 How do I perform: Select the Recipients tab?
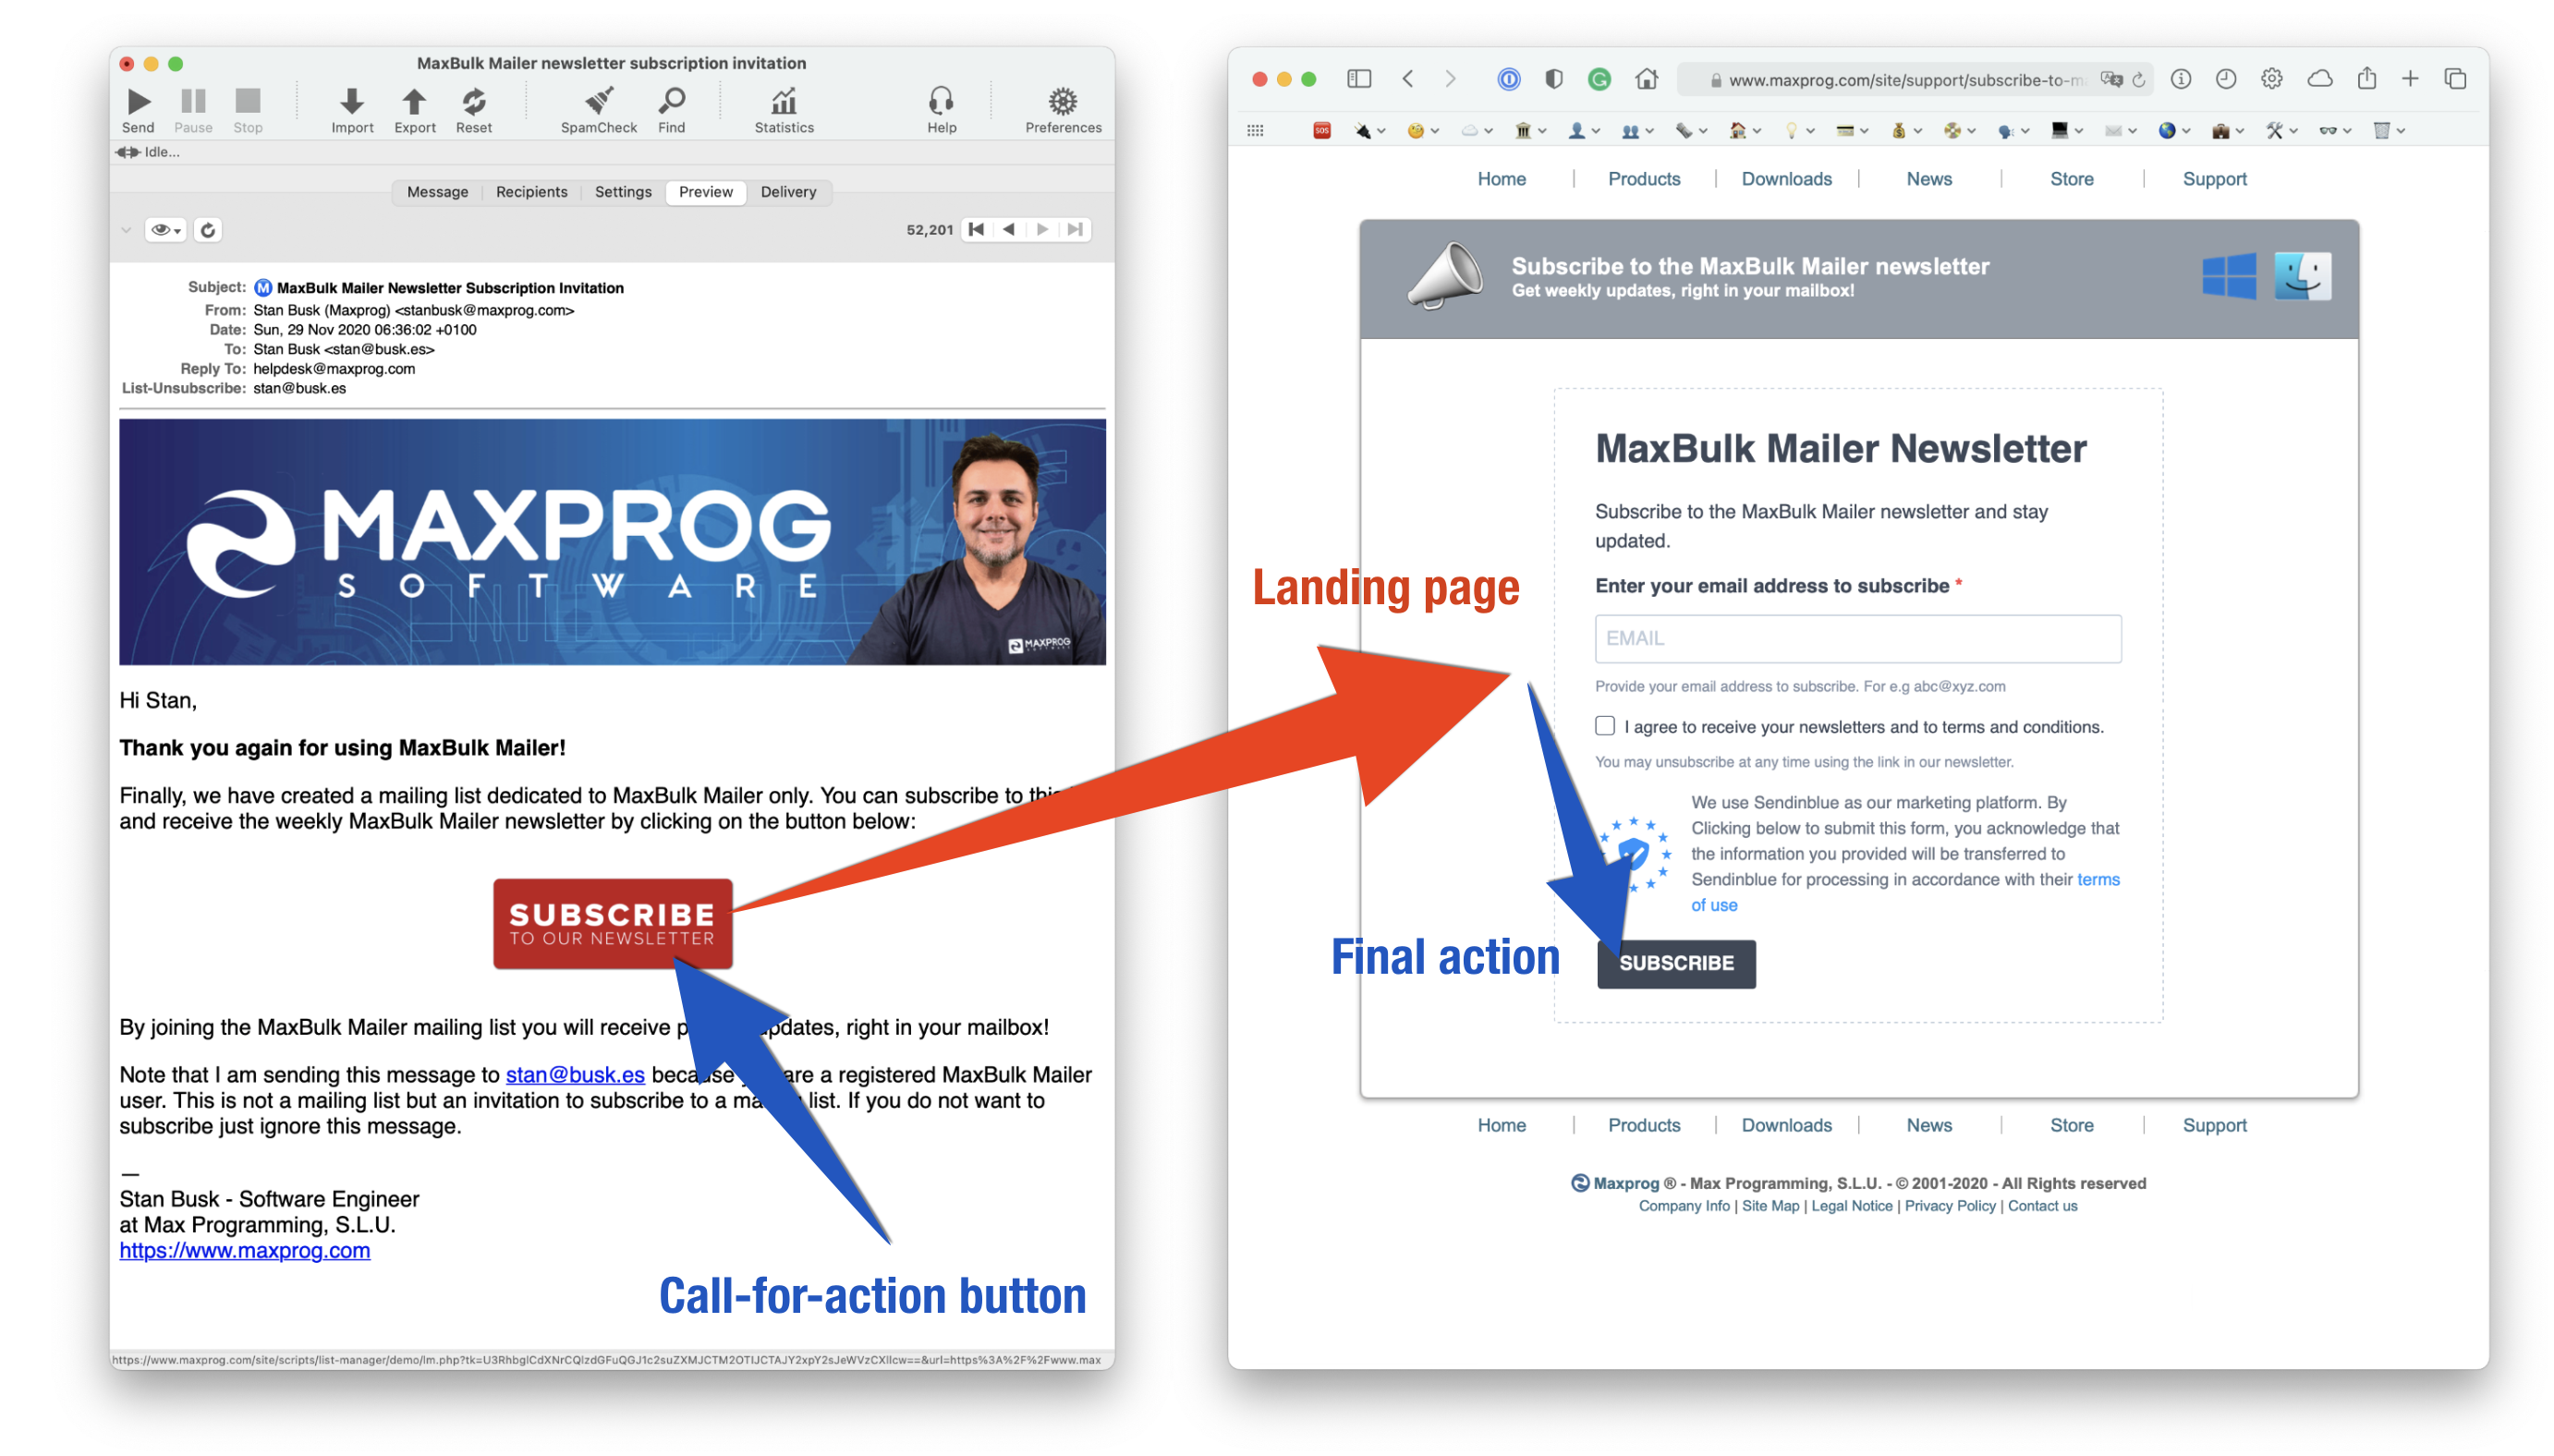coord(529,191)
